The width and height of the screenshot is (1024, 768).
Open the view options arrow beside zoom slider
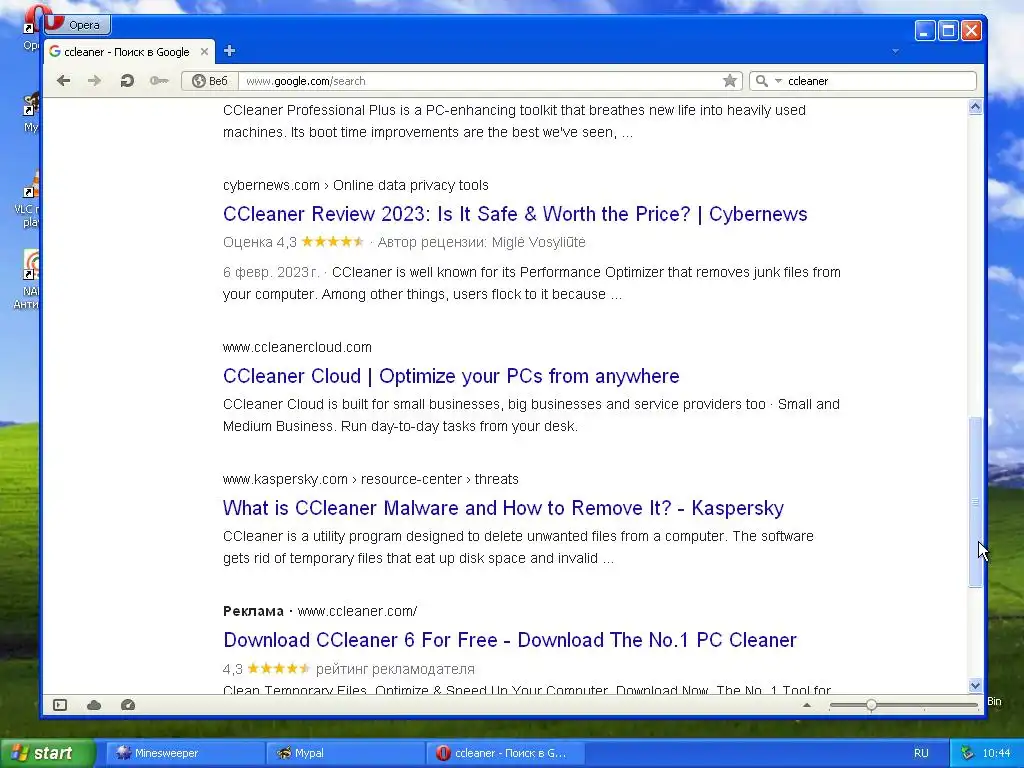point(807,705)
